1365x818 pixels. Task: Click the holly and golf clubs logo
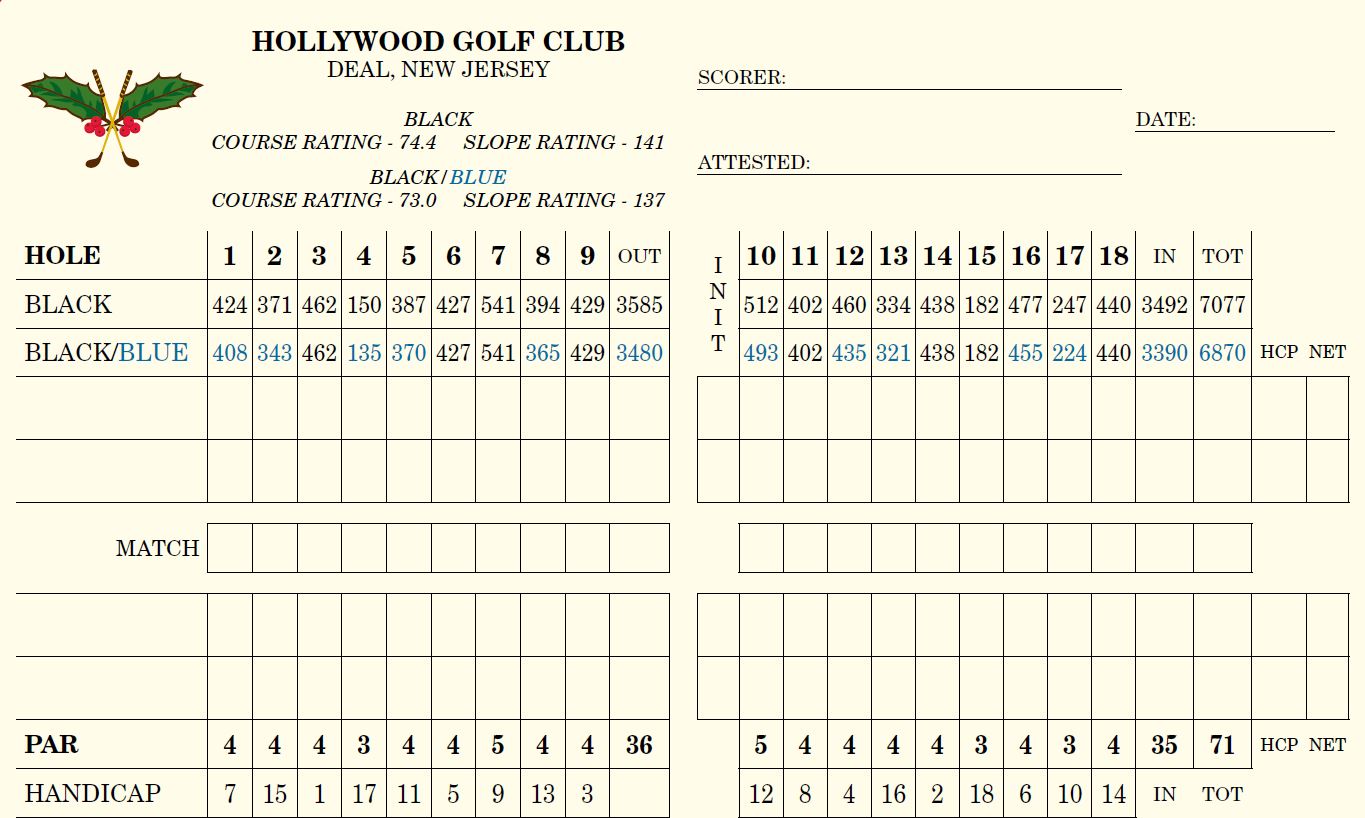point(112,117)
